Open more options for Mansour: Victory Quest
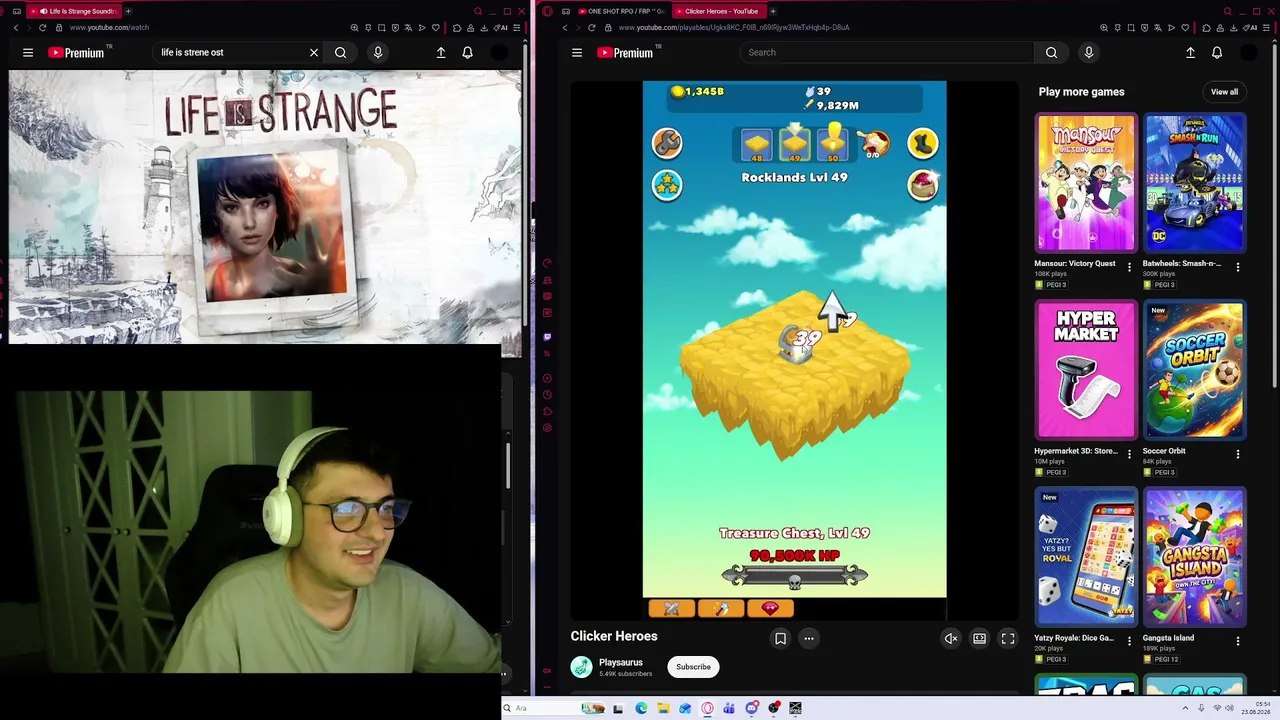This screenshot has height=720, width=1280. tap(1129, 267)
